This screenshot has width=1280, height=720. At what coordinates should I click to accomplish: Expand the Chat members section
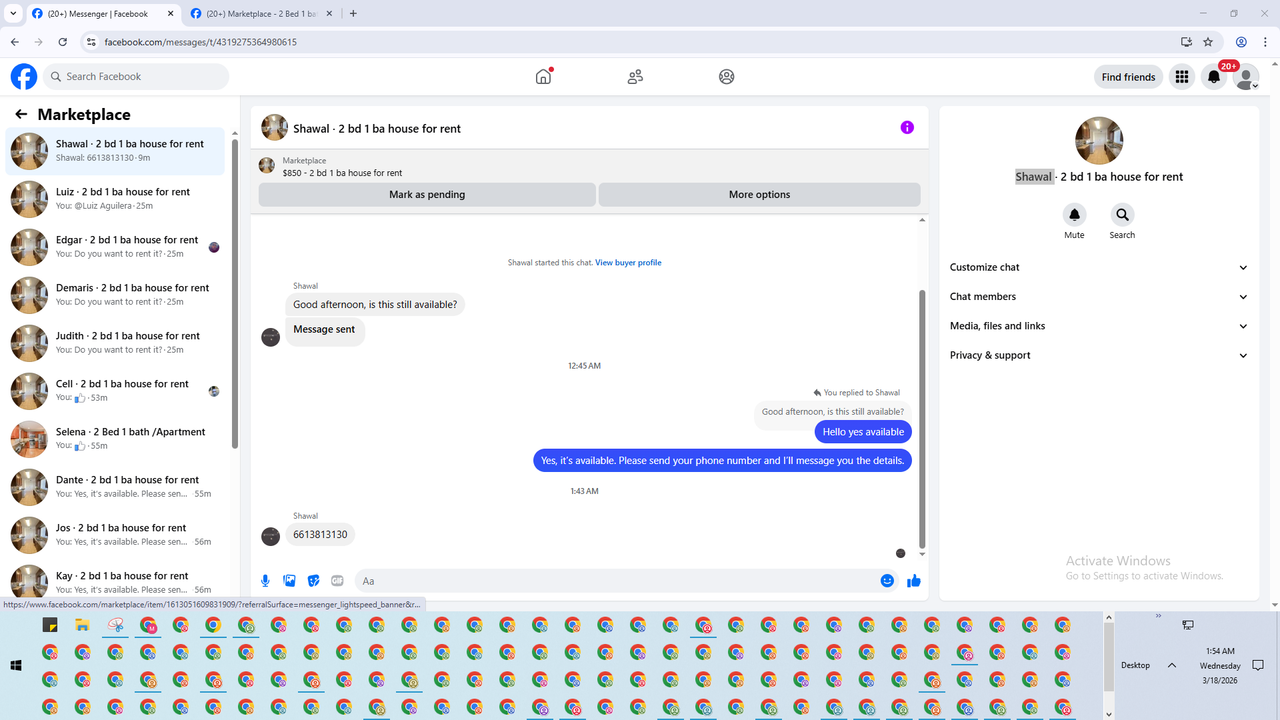[1099, 296]
